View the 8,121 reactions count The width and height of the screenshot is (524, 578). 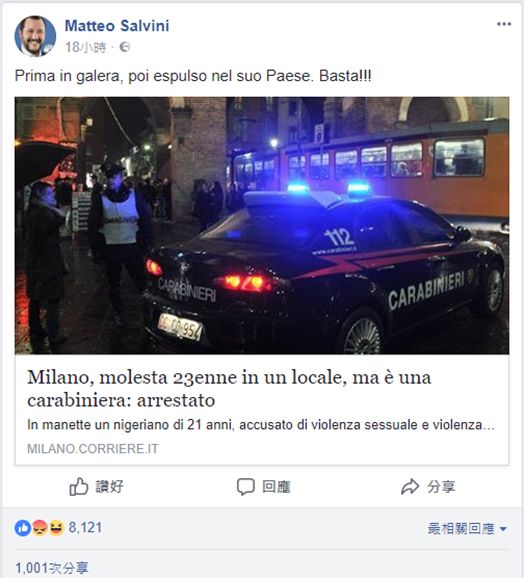[x=85, y=527]
